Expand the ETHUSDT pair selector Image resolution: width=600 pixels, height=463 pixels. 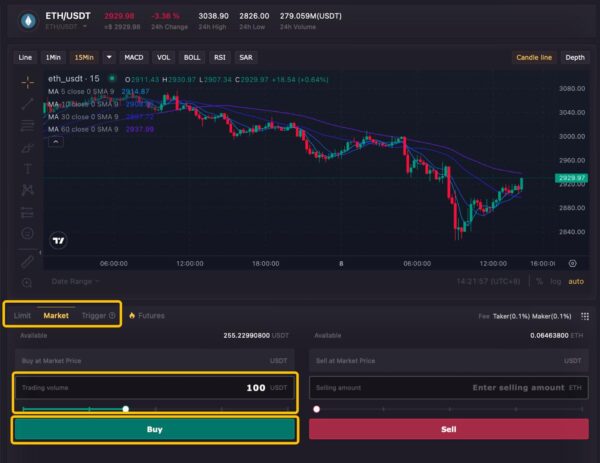(x=85, y=27)
